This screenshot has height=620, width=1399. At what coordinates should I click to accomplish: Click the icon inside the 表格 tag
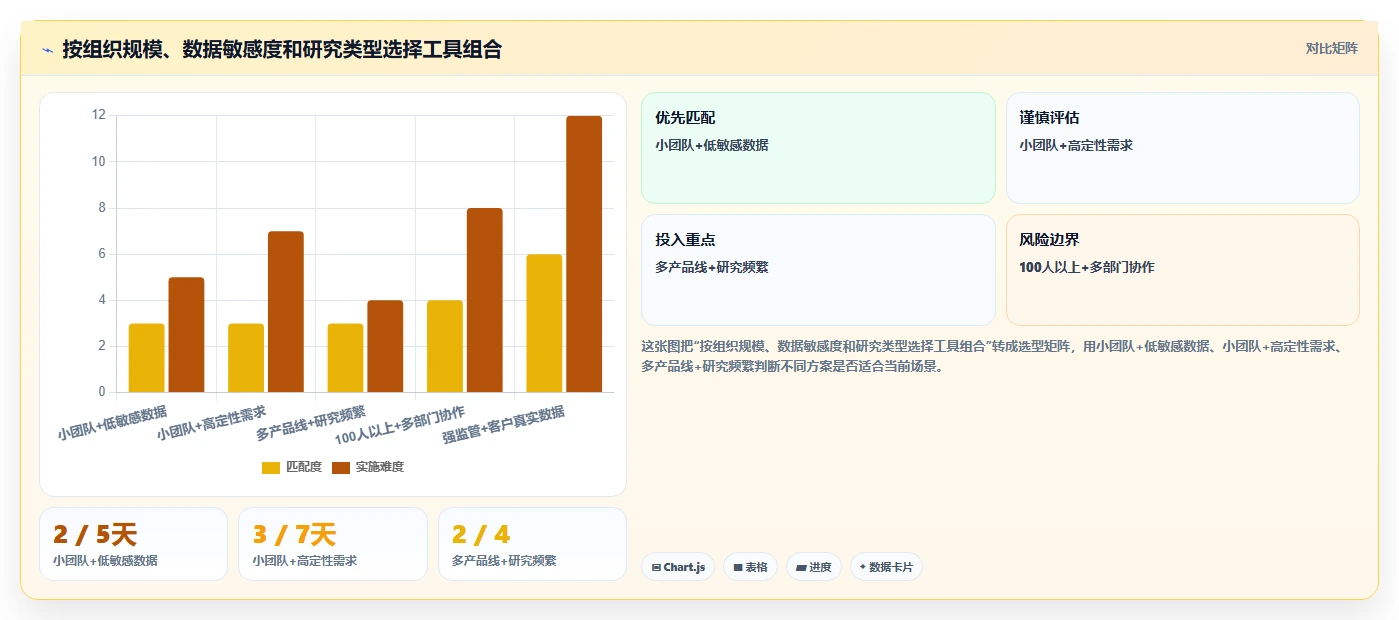pyautogui.click(x=738, y=567)
